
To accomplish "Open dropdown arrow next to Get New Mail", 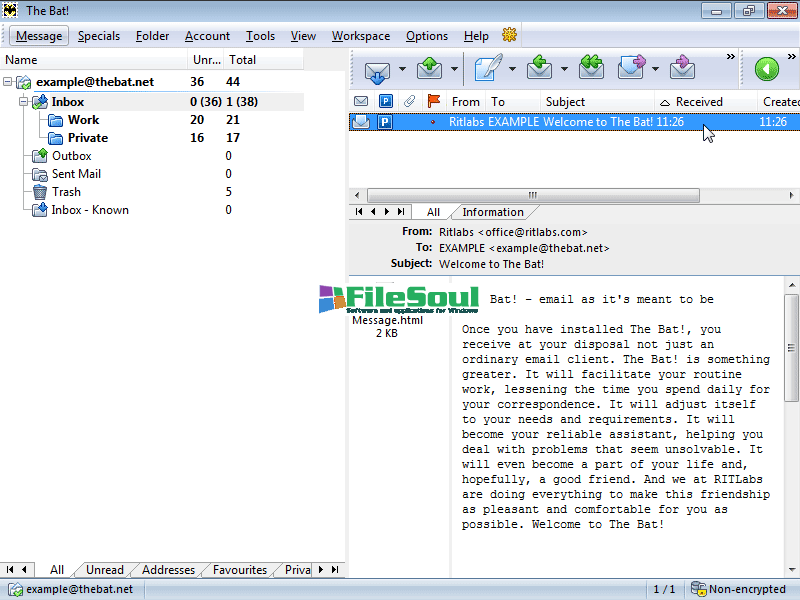I will point(403,70).
